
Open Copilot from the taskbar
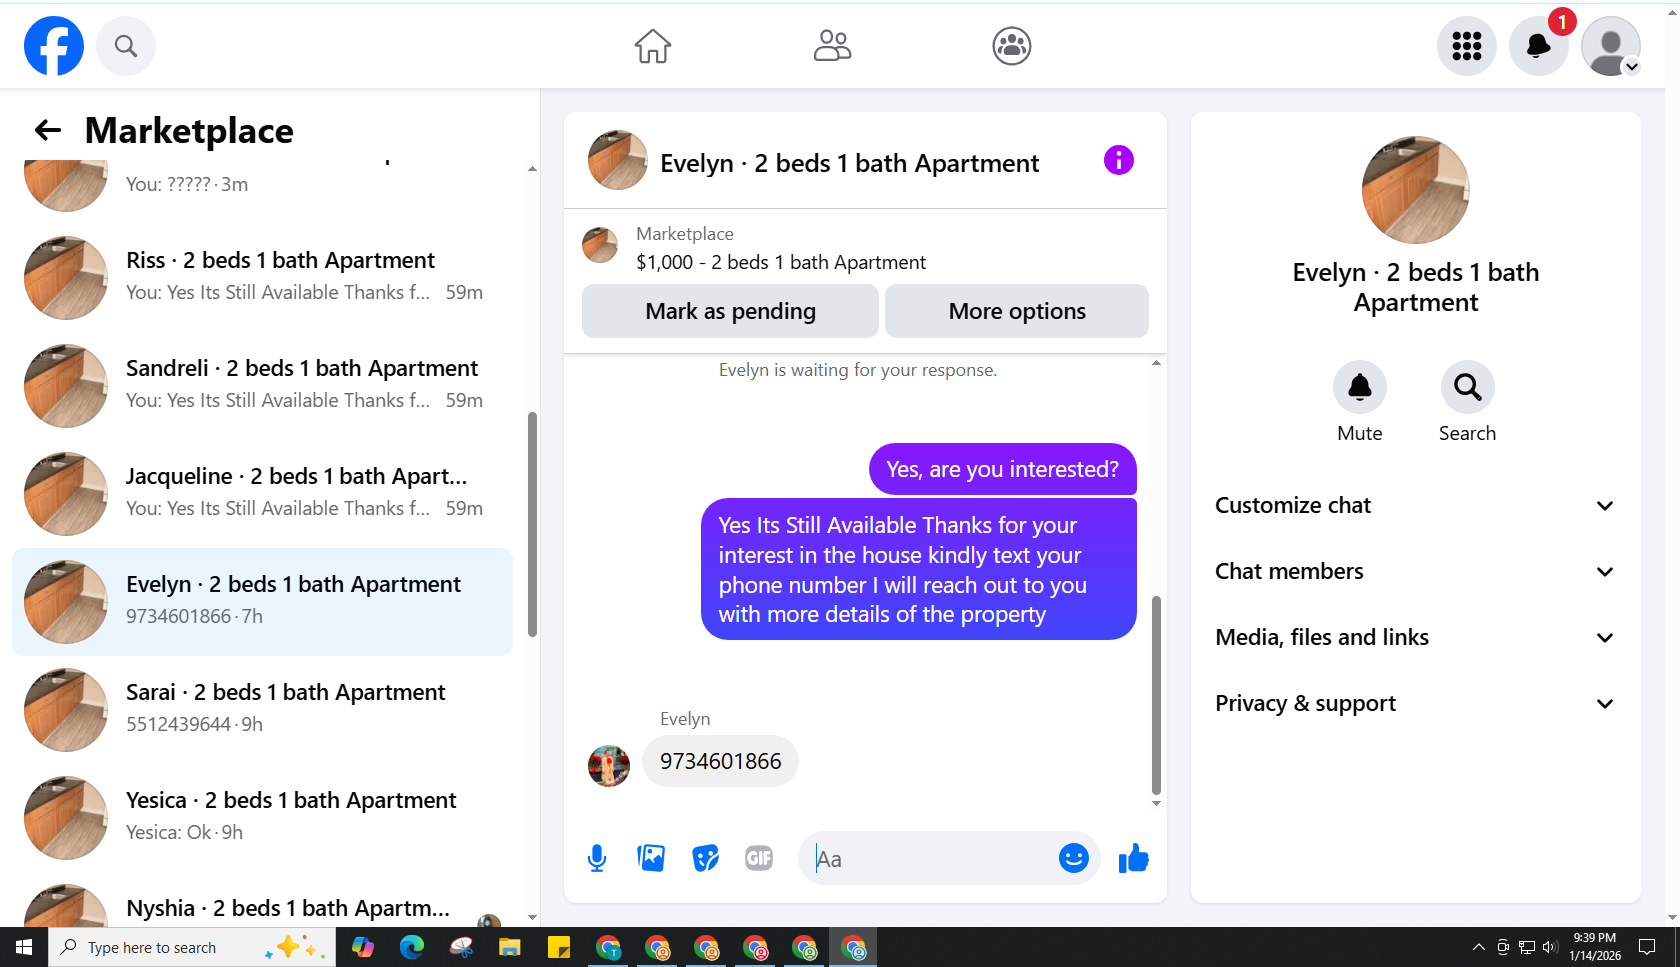[363, 947]
